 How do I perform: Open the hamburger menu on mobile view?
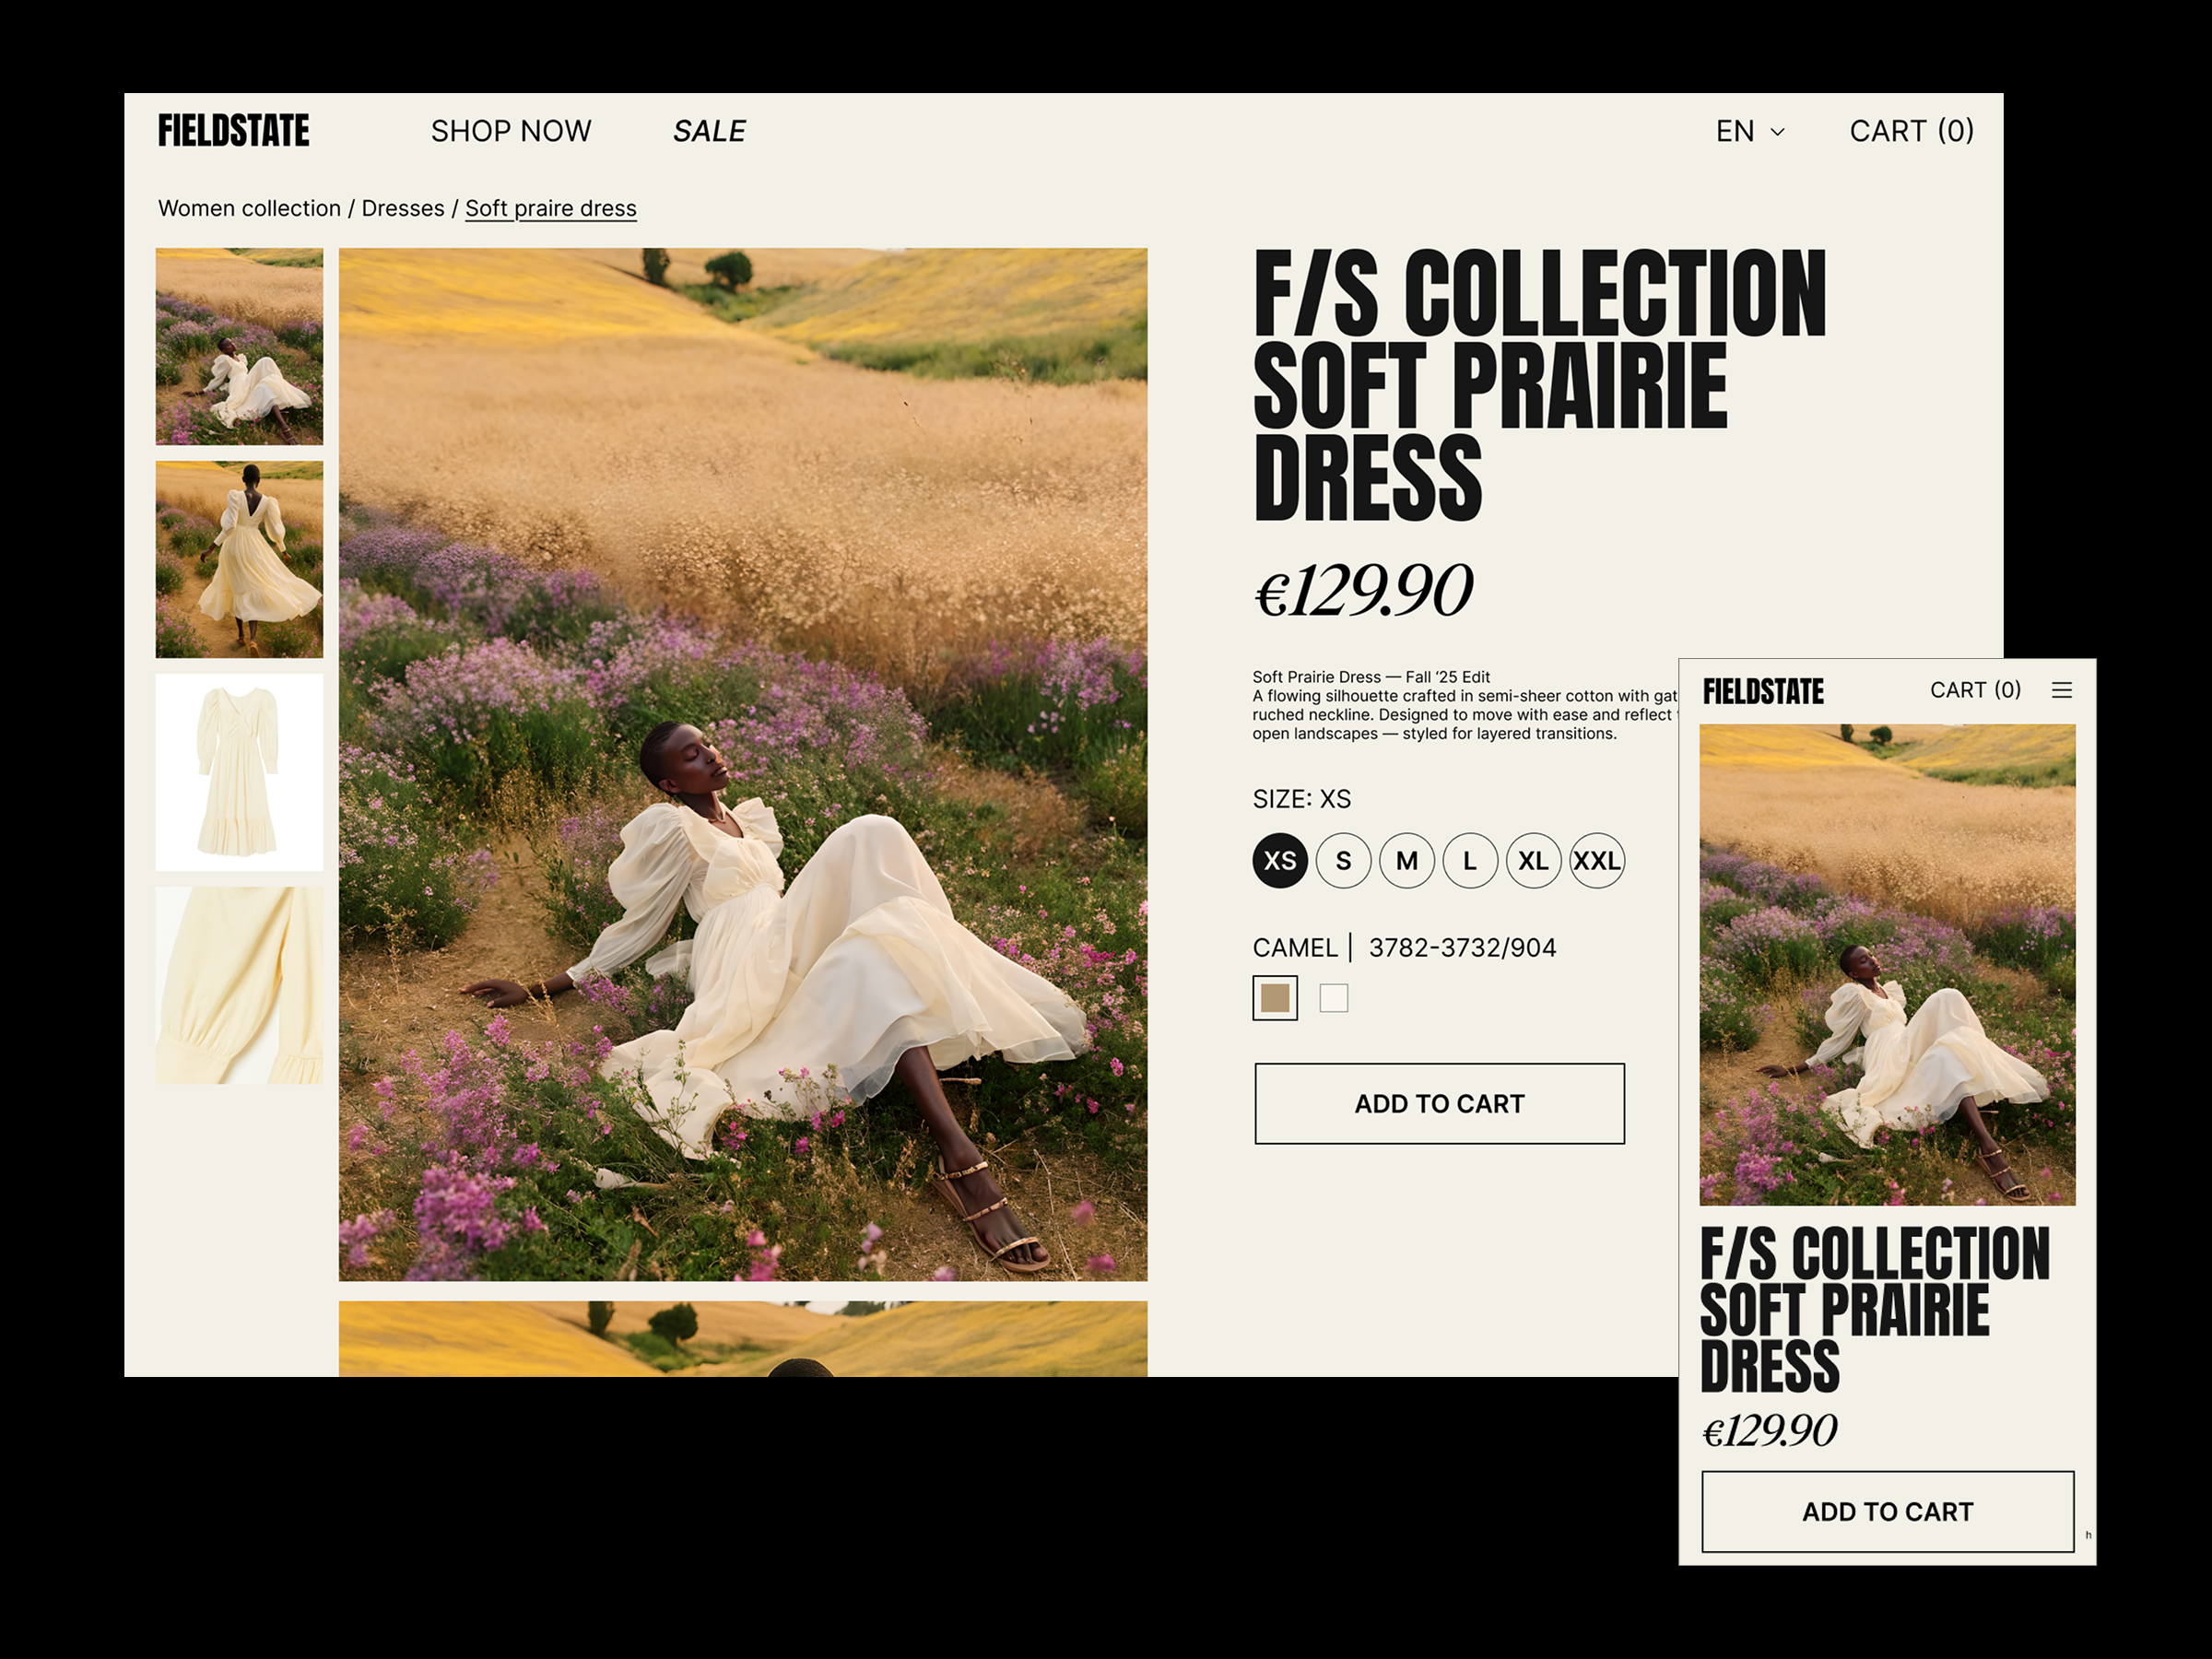pos(2062,690)
